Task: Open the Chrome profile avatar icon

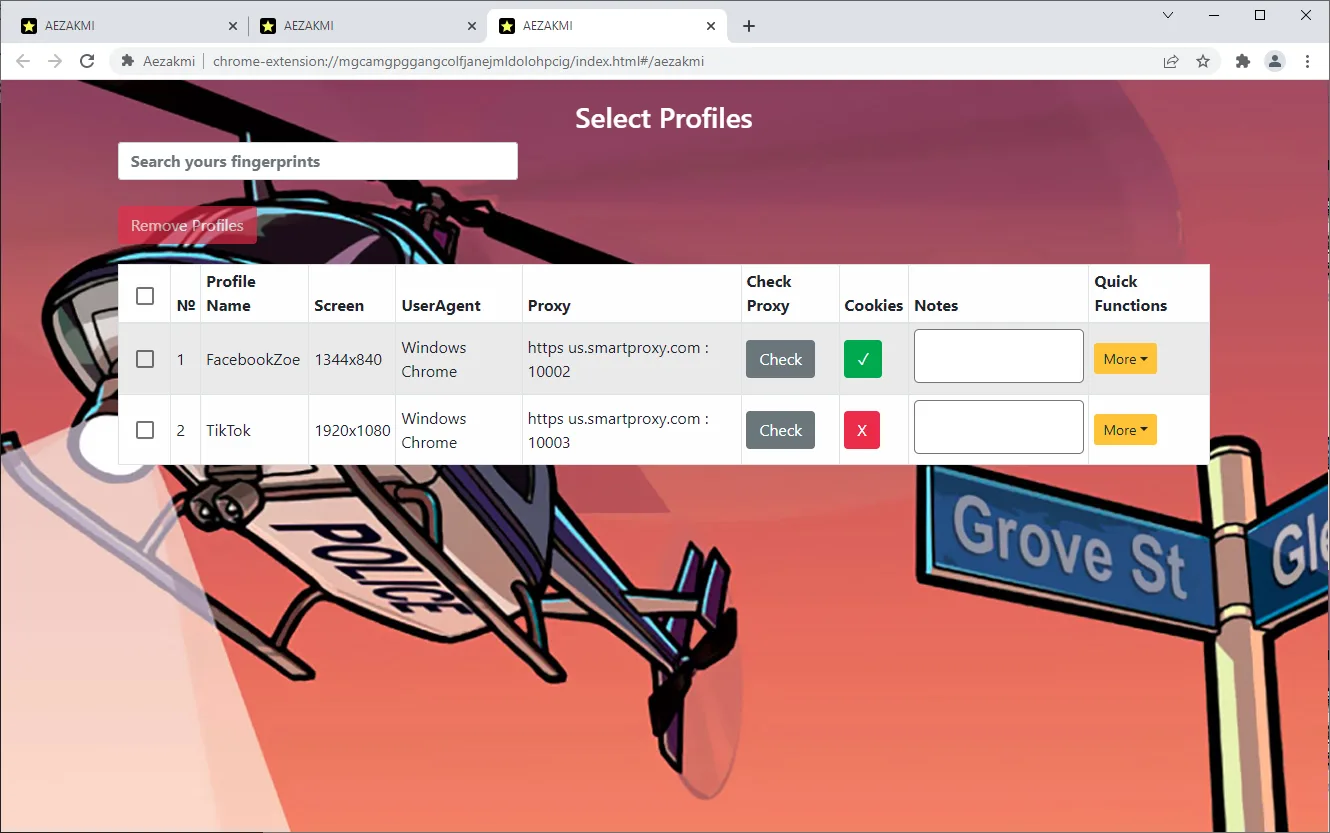Action: pos(1275,61)
